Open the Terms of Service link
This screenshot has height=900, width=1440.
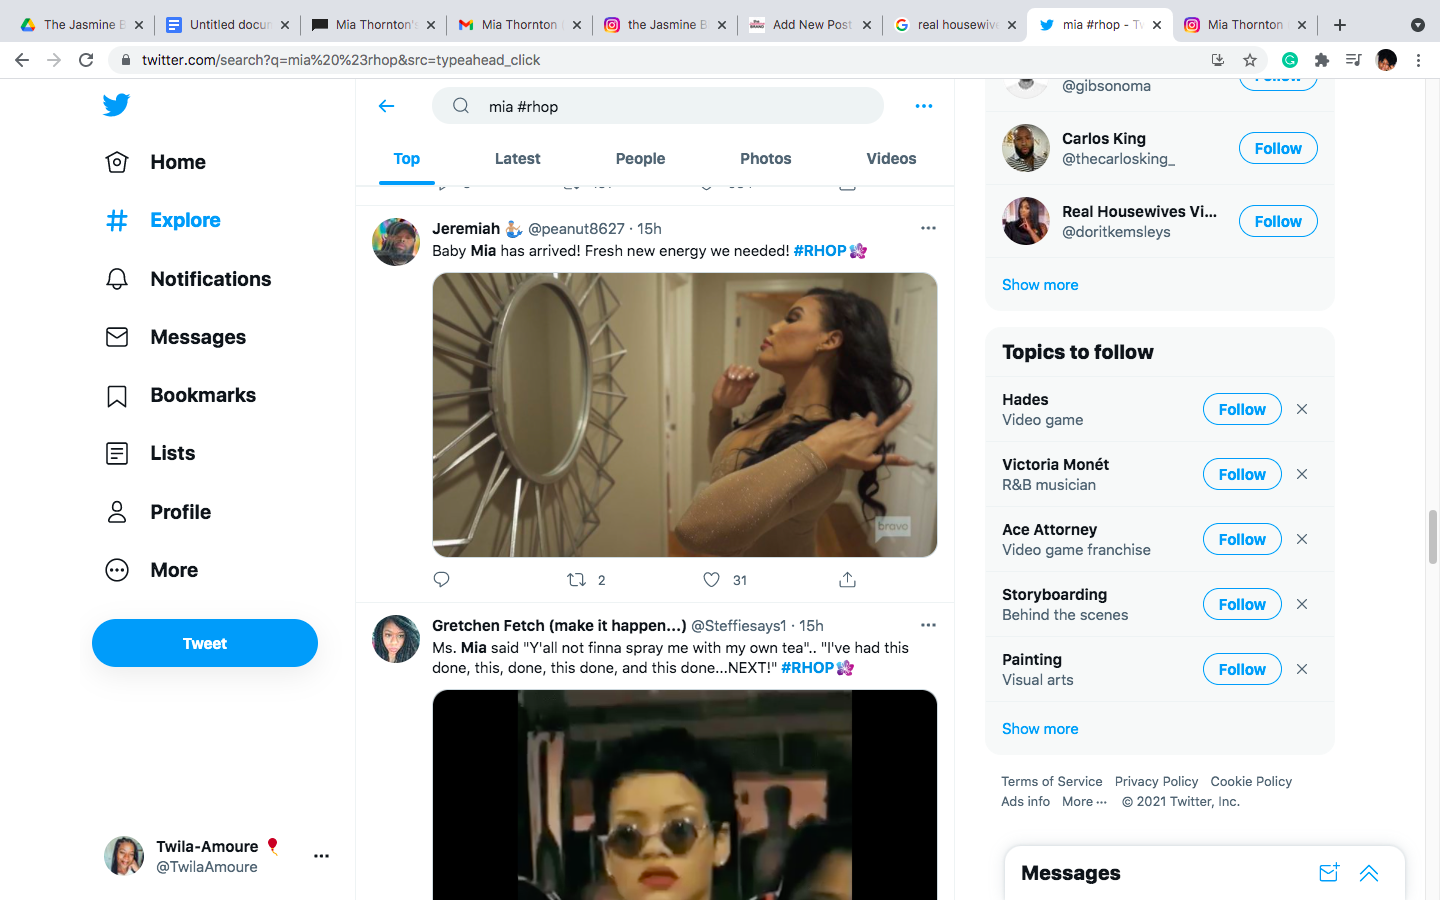click(1052, 782)
